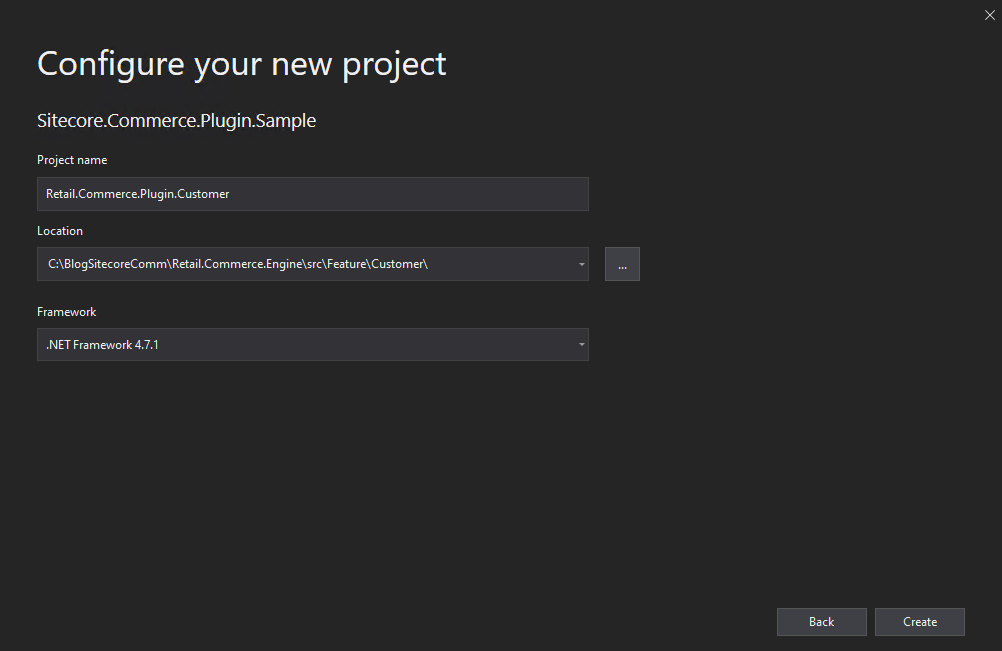Viewport: 1002px width, 651px height.
Task: Click the Configure your new project heading
Action: click(242, 65)
